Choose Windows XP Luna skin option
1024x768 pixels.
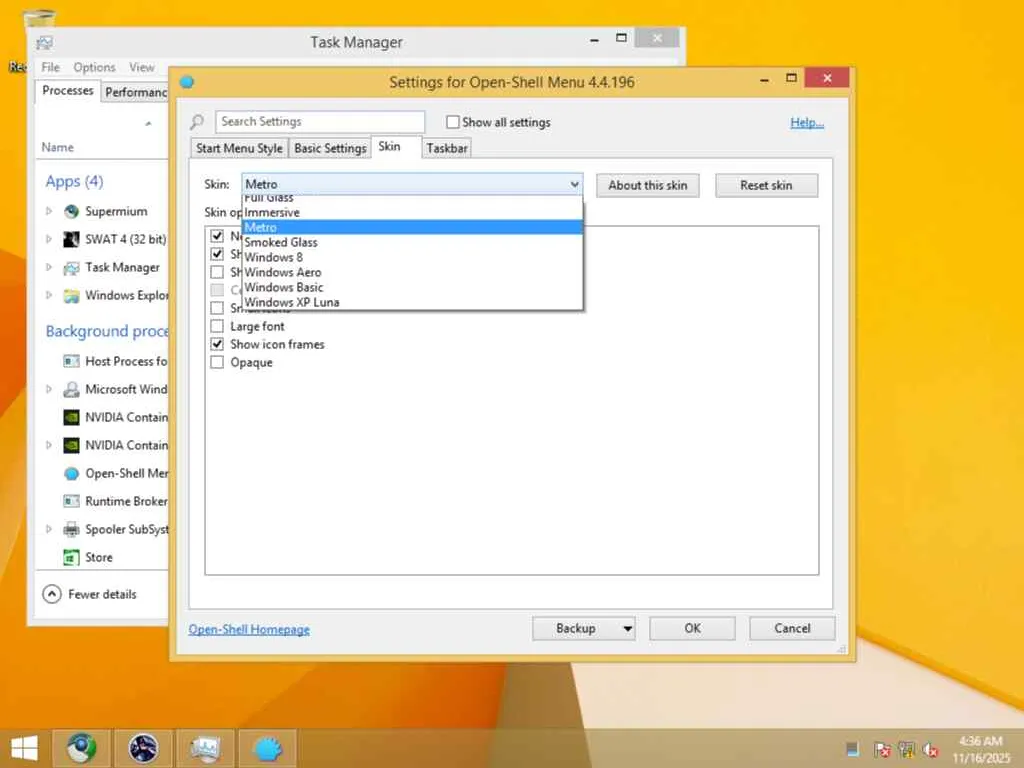[x=412, y=302]
